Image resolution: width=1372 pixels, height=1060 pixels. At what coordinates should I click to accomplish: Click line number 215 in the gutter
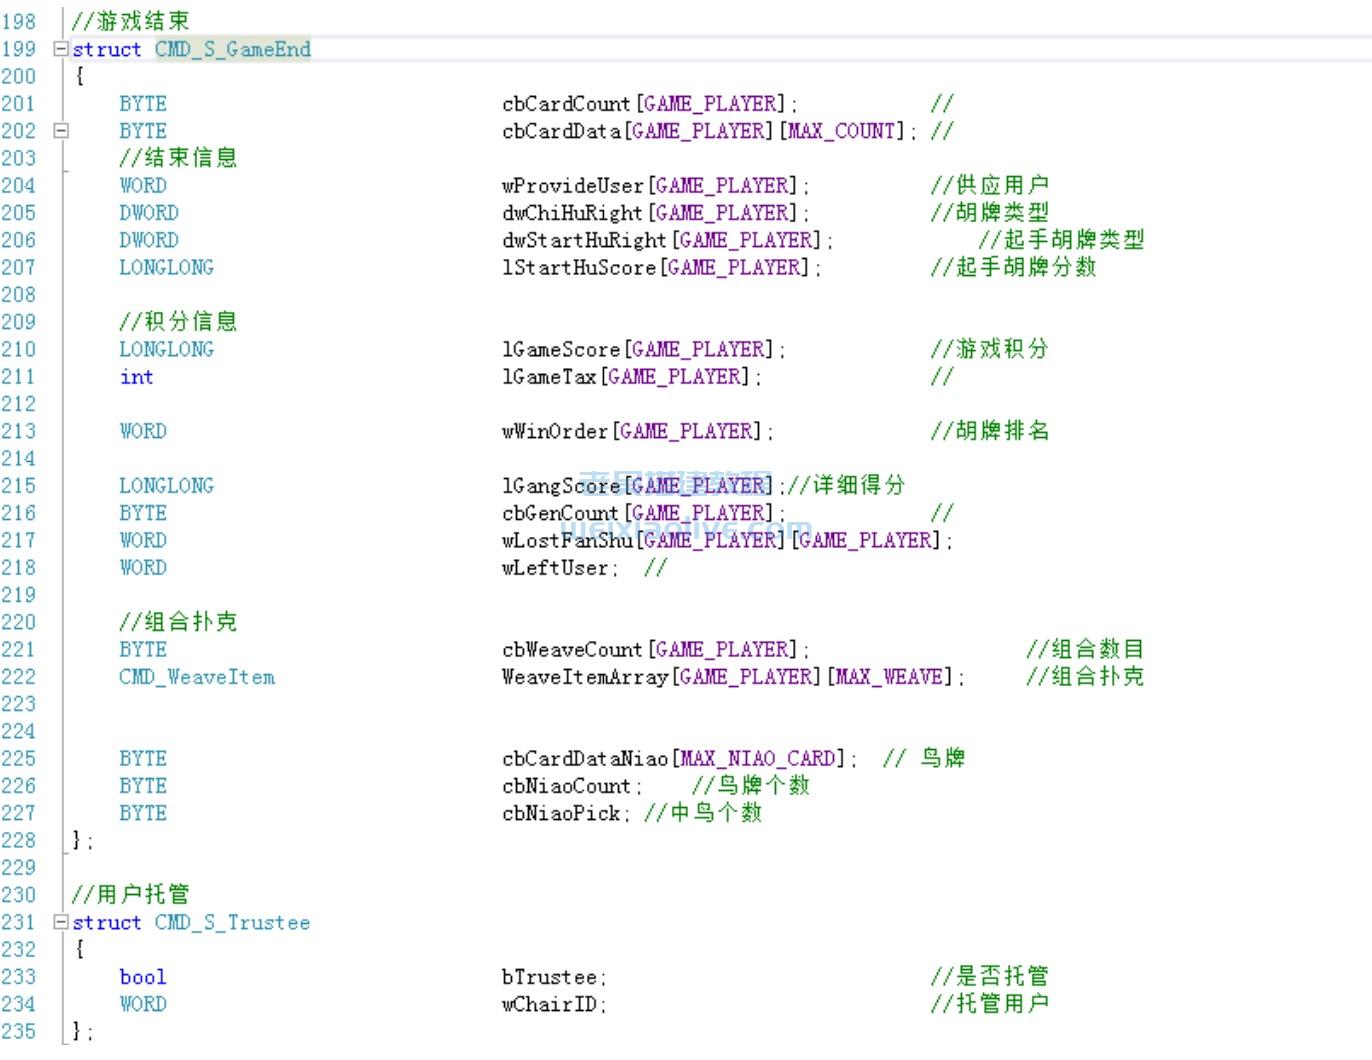coord(18,486)
